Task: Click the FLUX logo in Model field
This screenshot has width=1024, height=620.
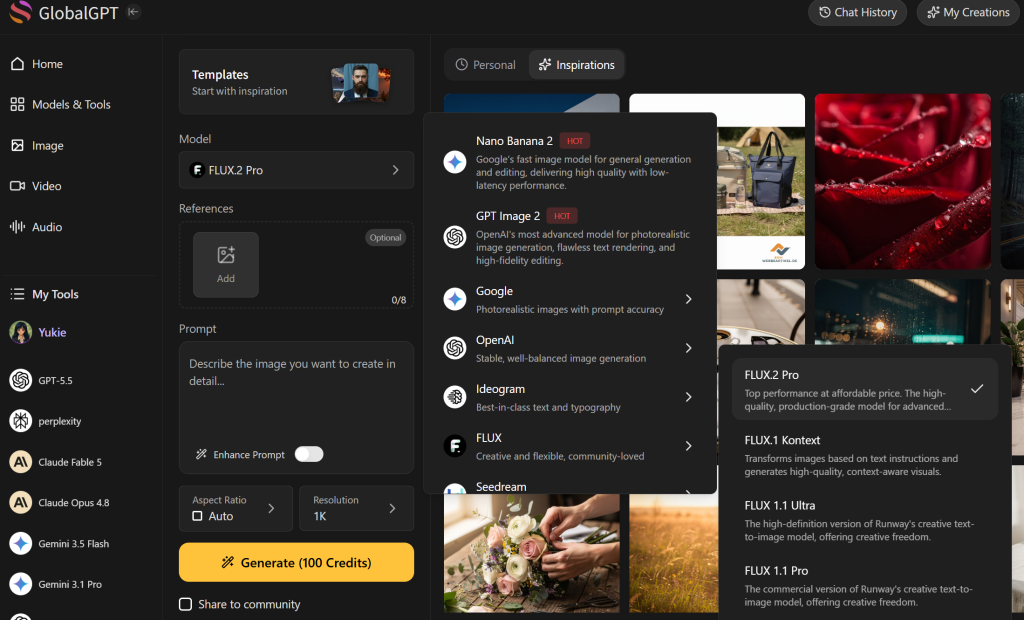Action: click(197, 170)
